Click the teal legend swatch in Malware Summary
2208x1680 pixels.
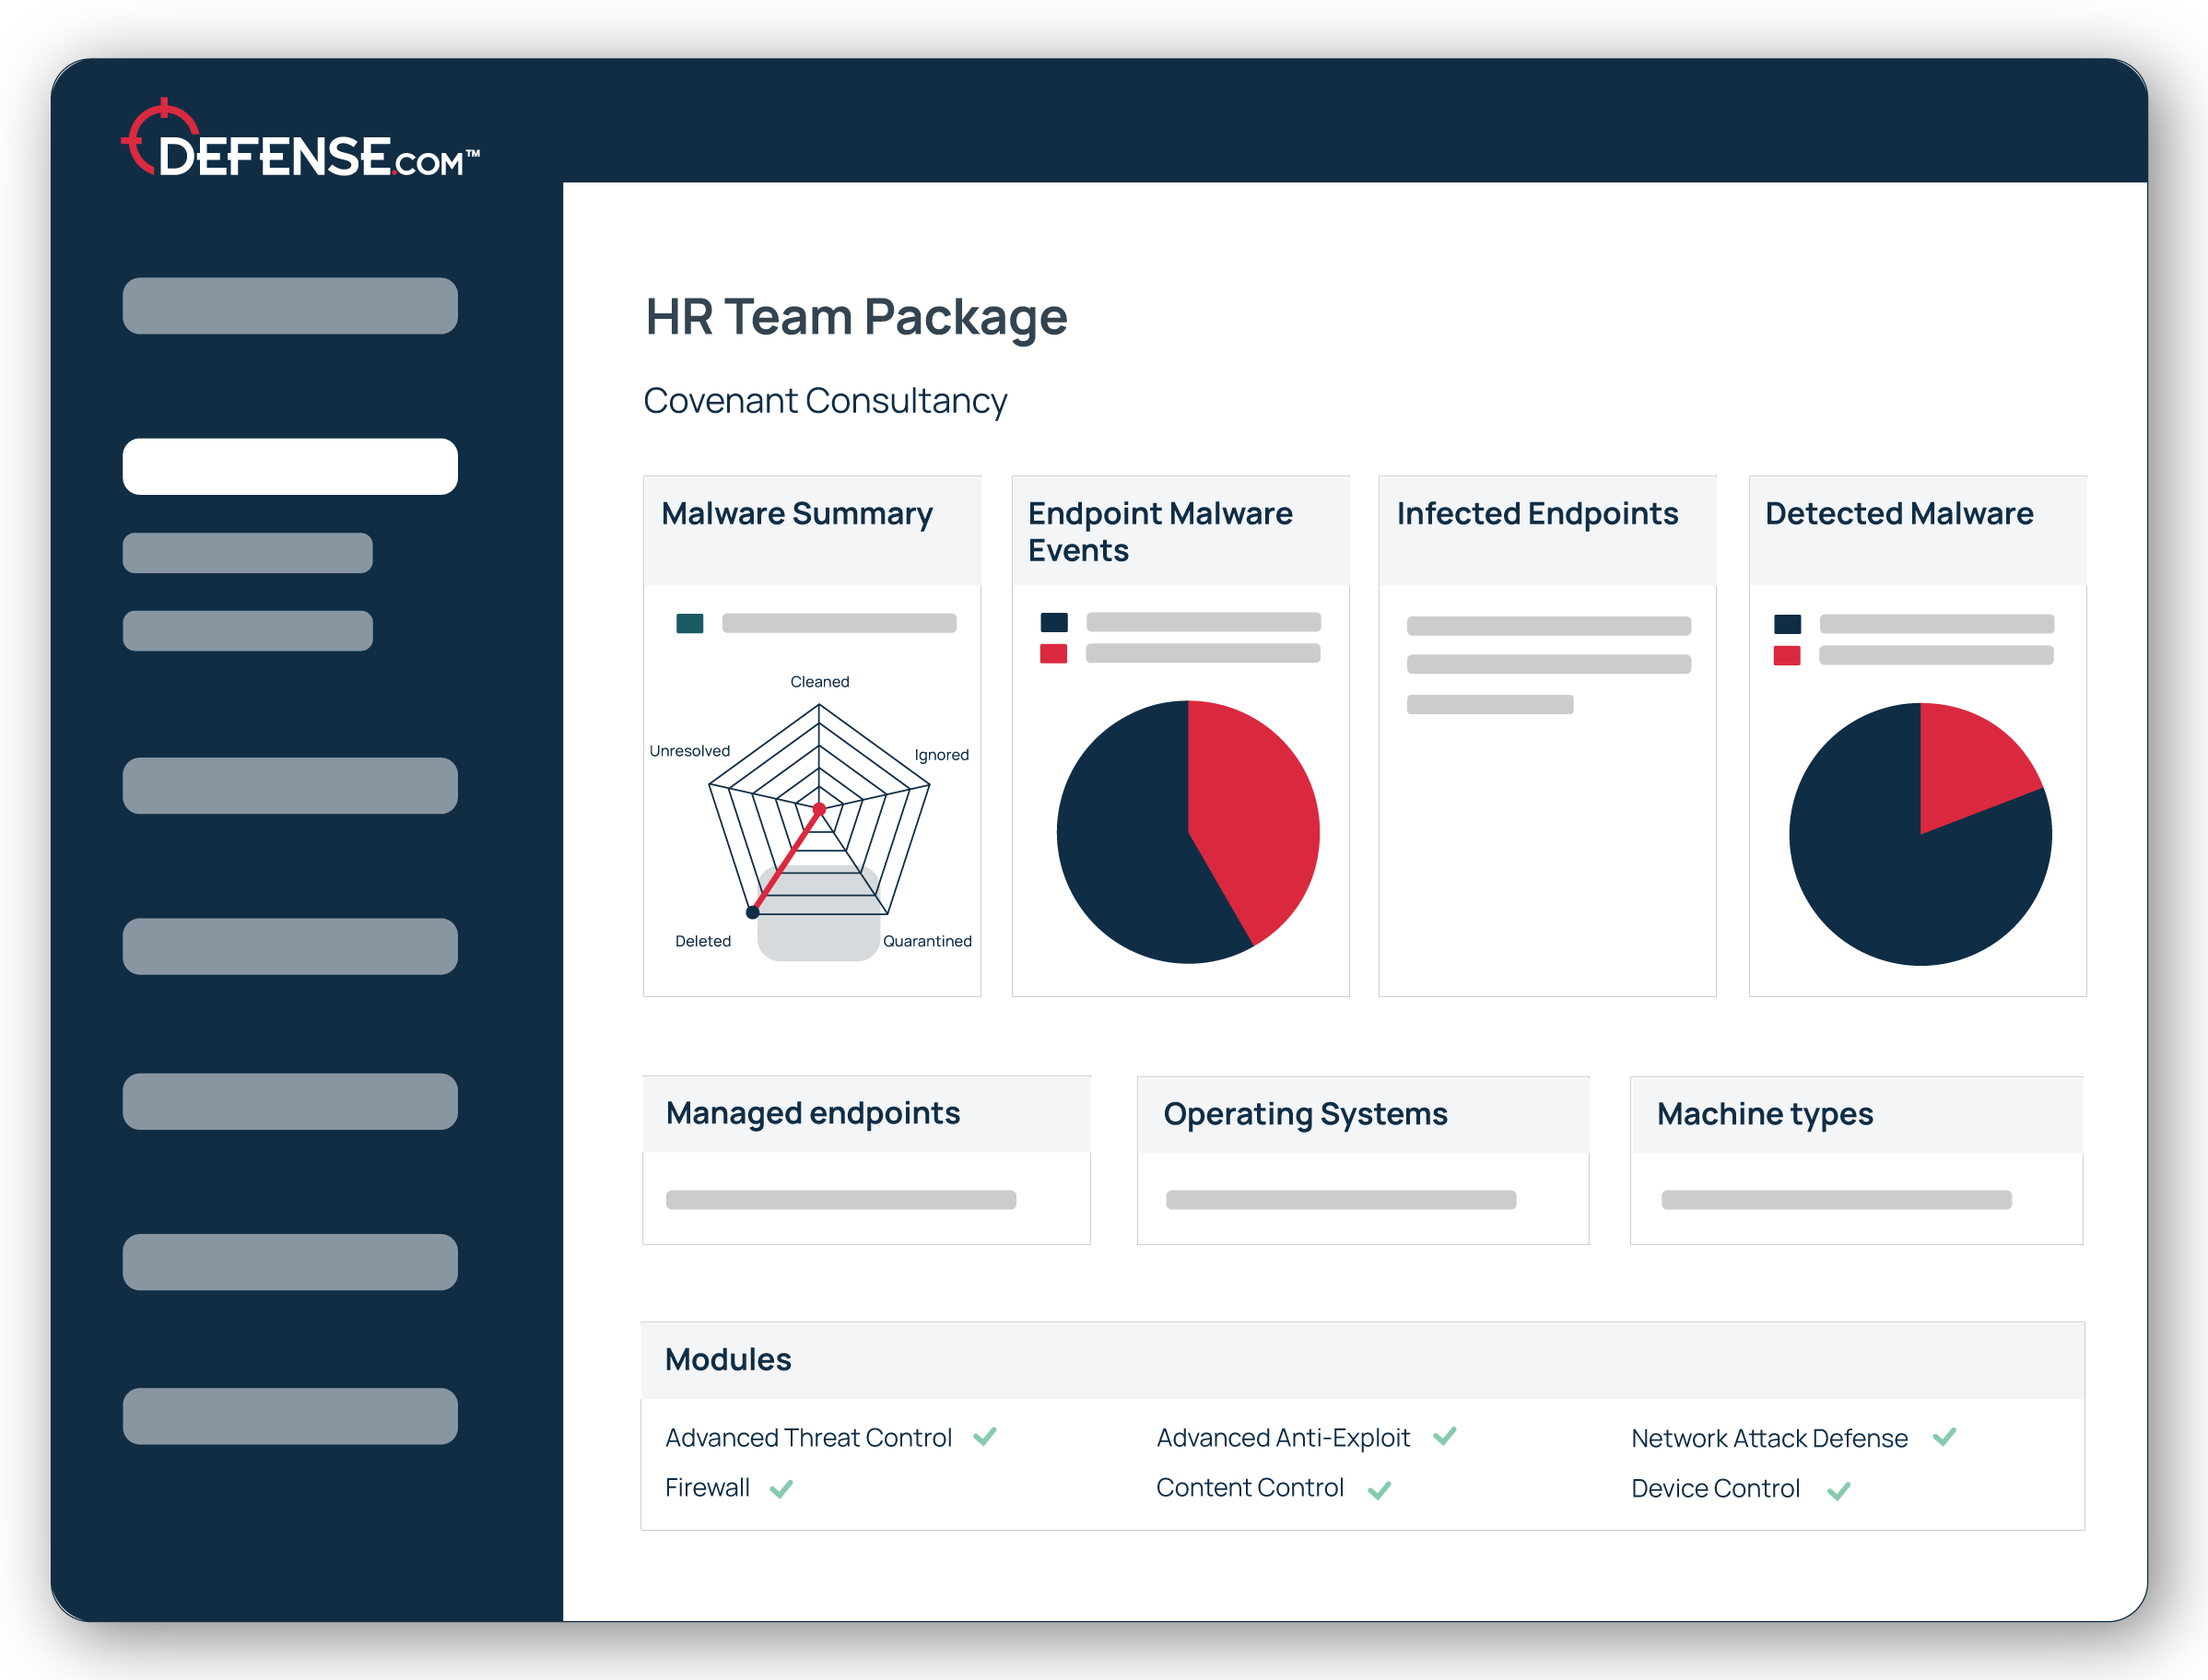(x=689, y=622)
